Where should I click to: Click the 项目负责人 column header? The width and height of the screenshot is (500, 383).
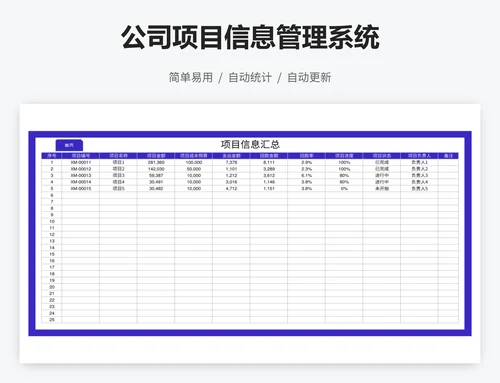pyautogui.click(x=420, y=156)
